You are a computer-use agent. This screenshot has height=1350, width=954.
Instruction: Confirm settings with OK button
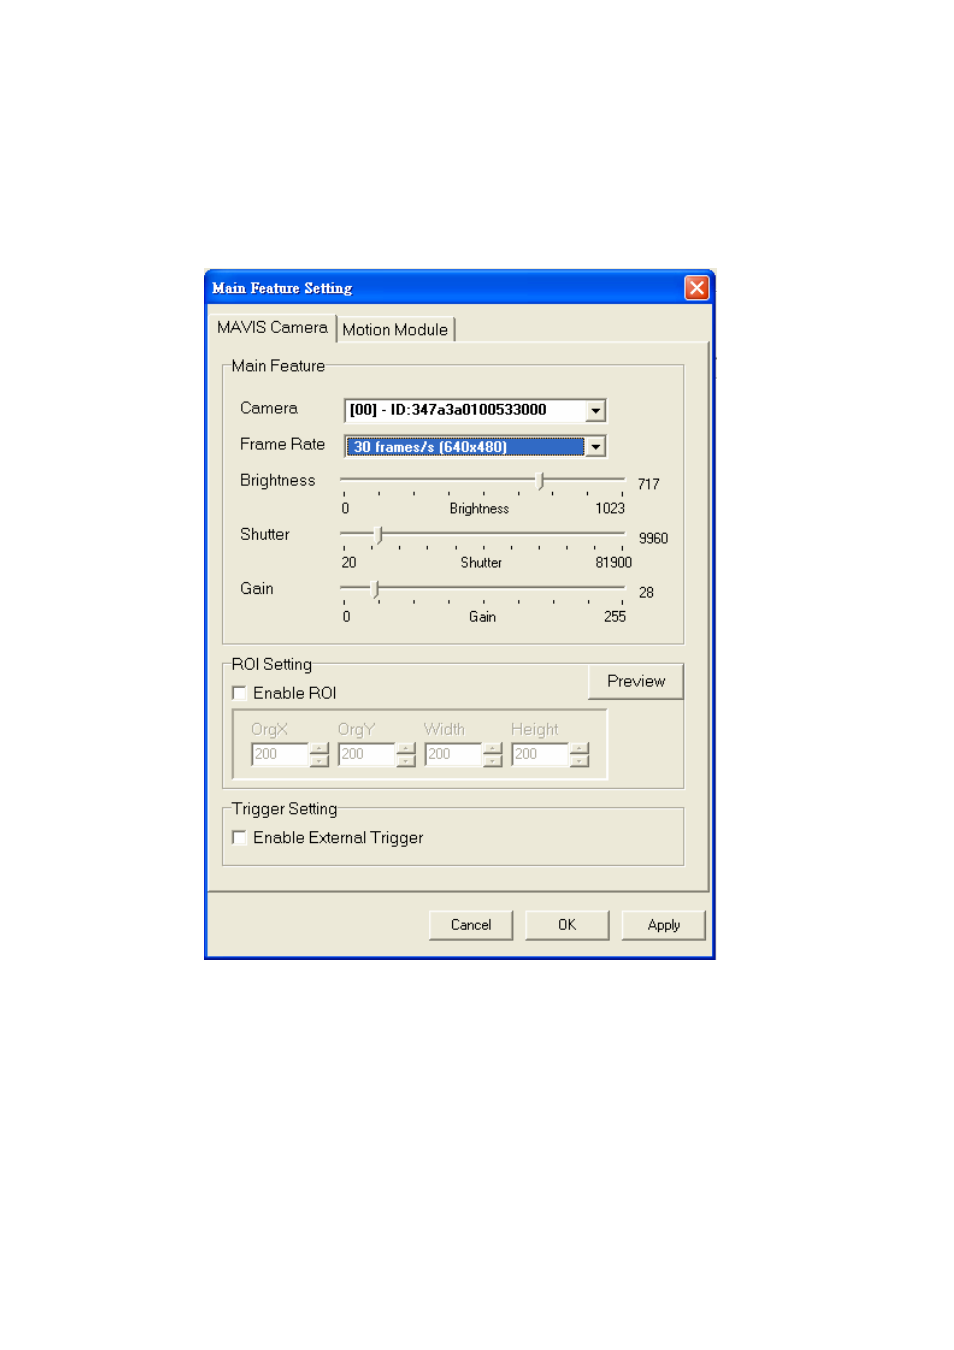567,925
